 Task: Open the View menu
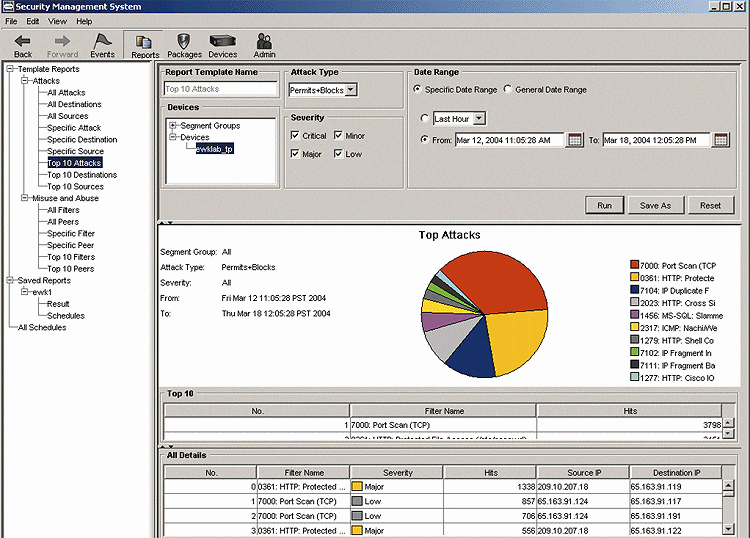tap(58, 21)
